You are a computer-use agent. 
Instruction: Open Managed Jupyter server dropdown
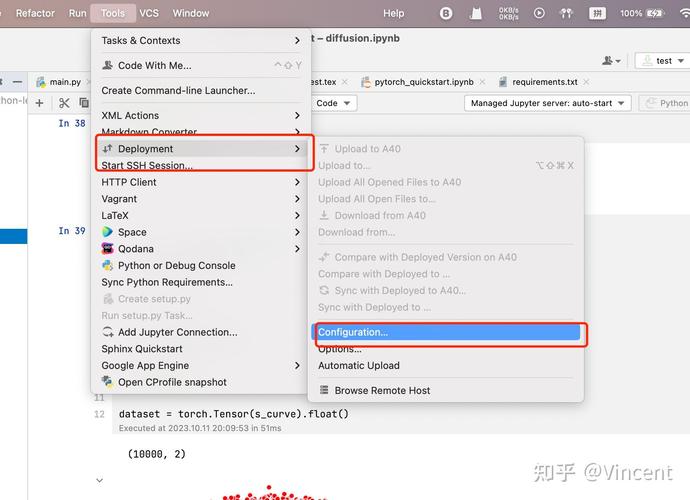coord(547,103)
